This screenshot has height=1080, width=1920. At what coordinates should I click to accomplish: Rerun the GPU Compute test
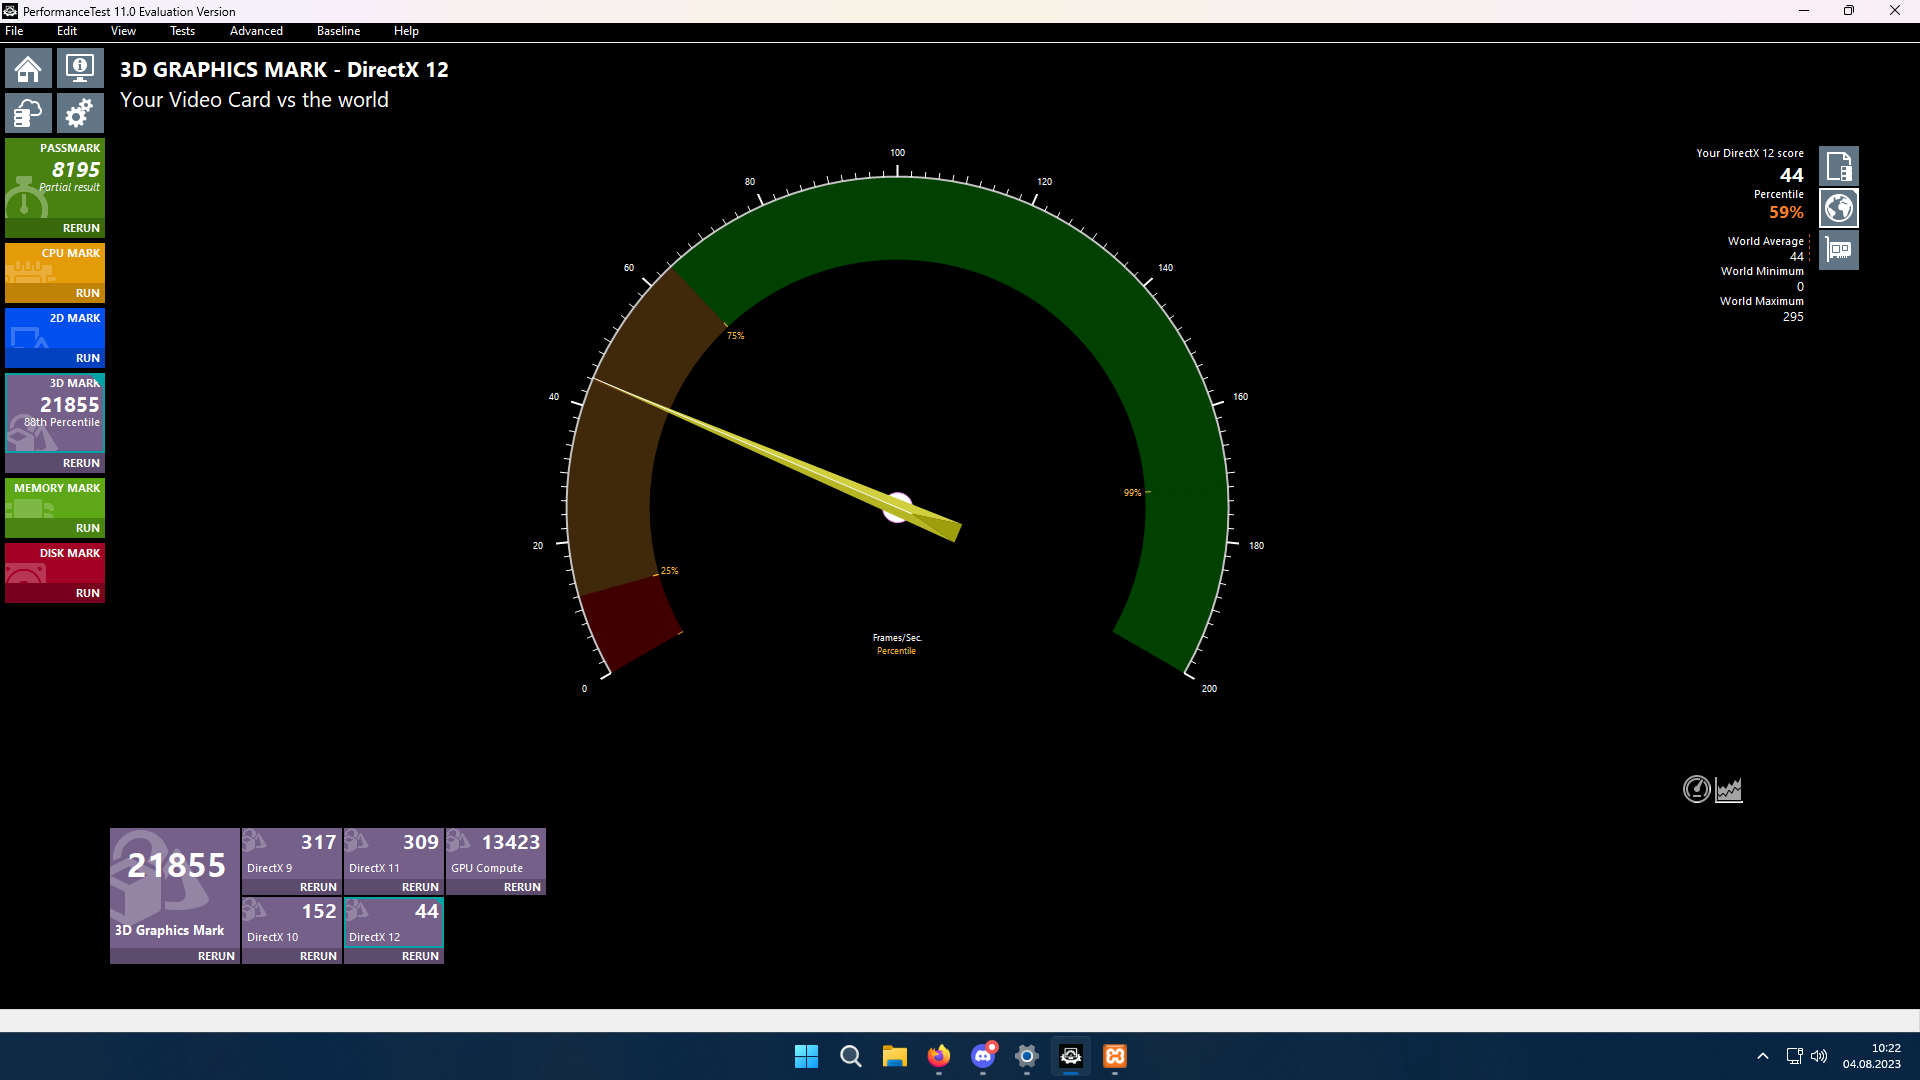[522, 887]
